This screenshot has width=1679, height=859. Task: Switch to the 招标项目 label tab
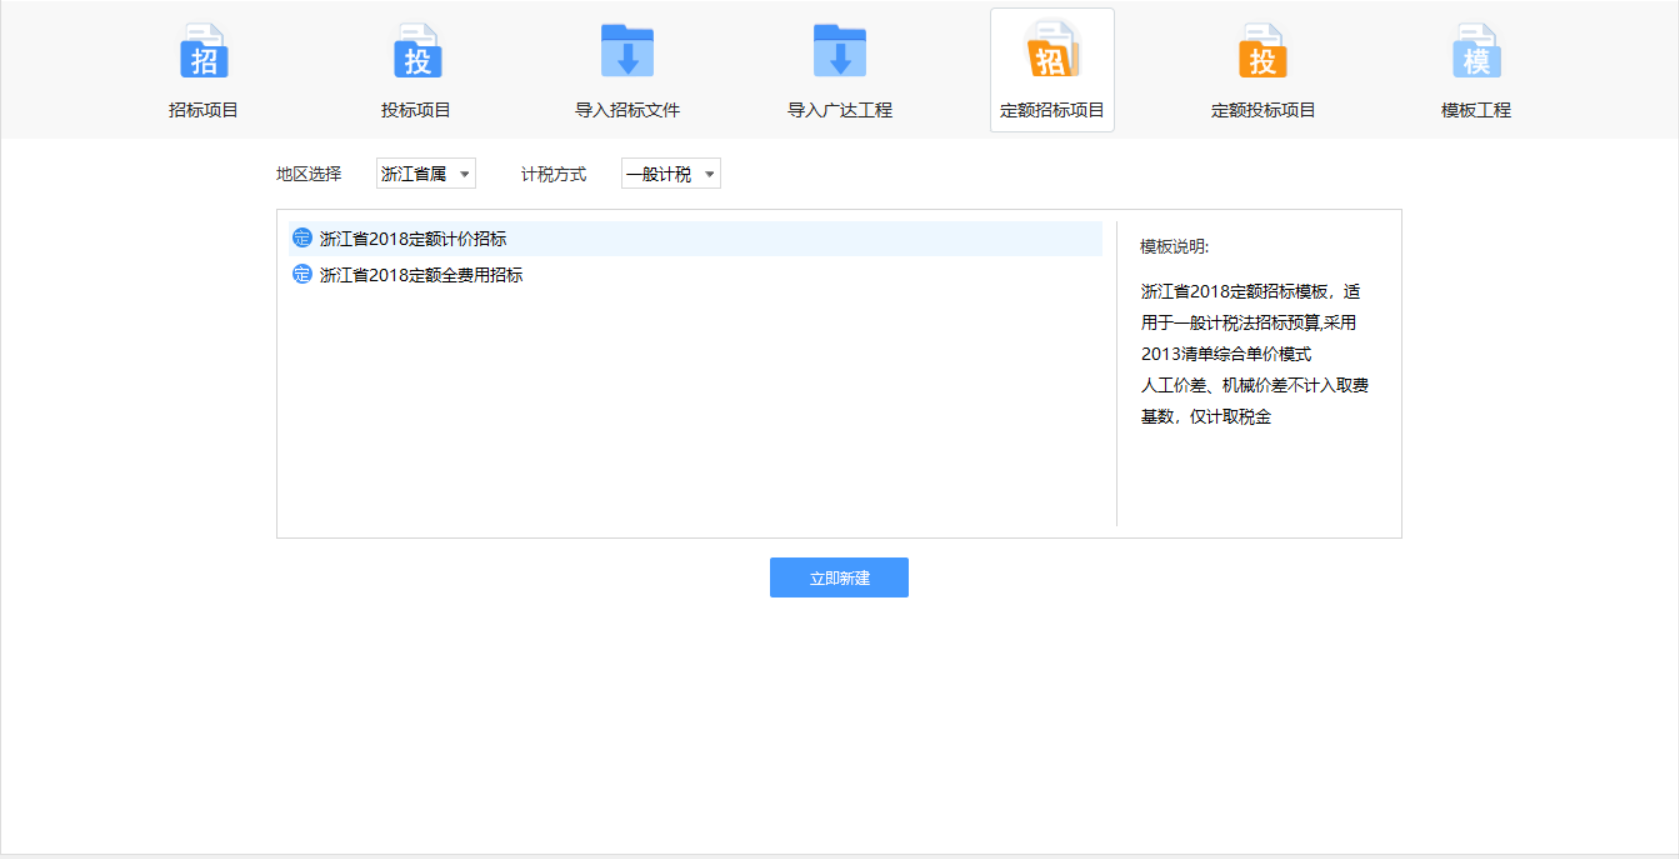point(203,110)
